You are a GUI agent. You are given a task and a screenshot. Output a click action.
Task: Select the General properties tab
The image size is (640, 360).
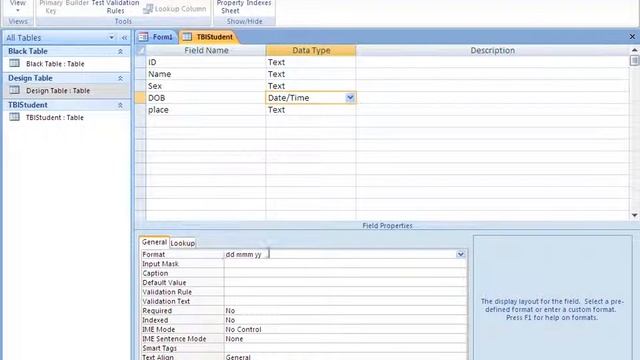(154, 242)
